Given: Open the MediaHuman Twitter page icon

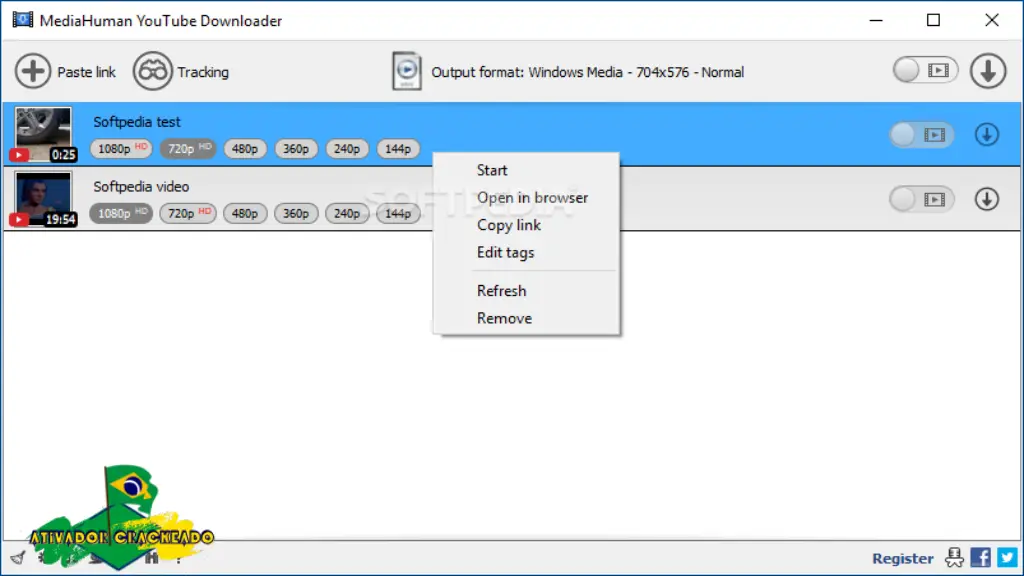Looking at the screenshot, I should point(1007,558).
